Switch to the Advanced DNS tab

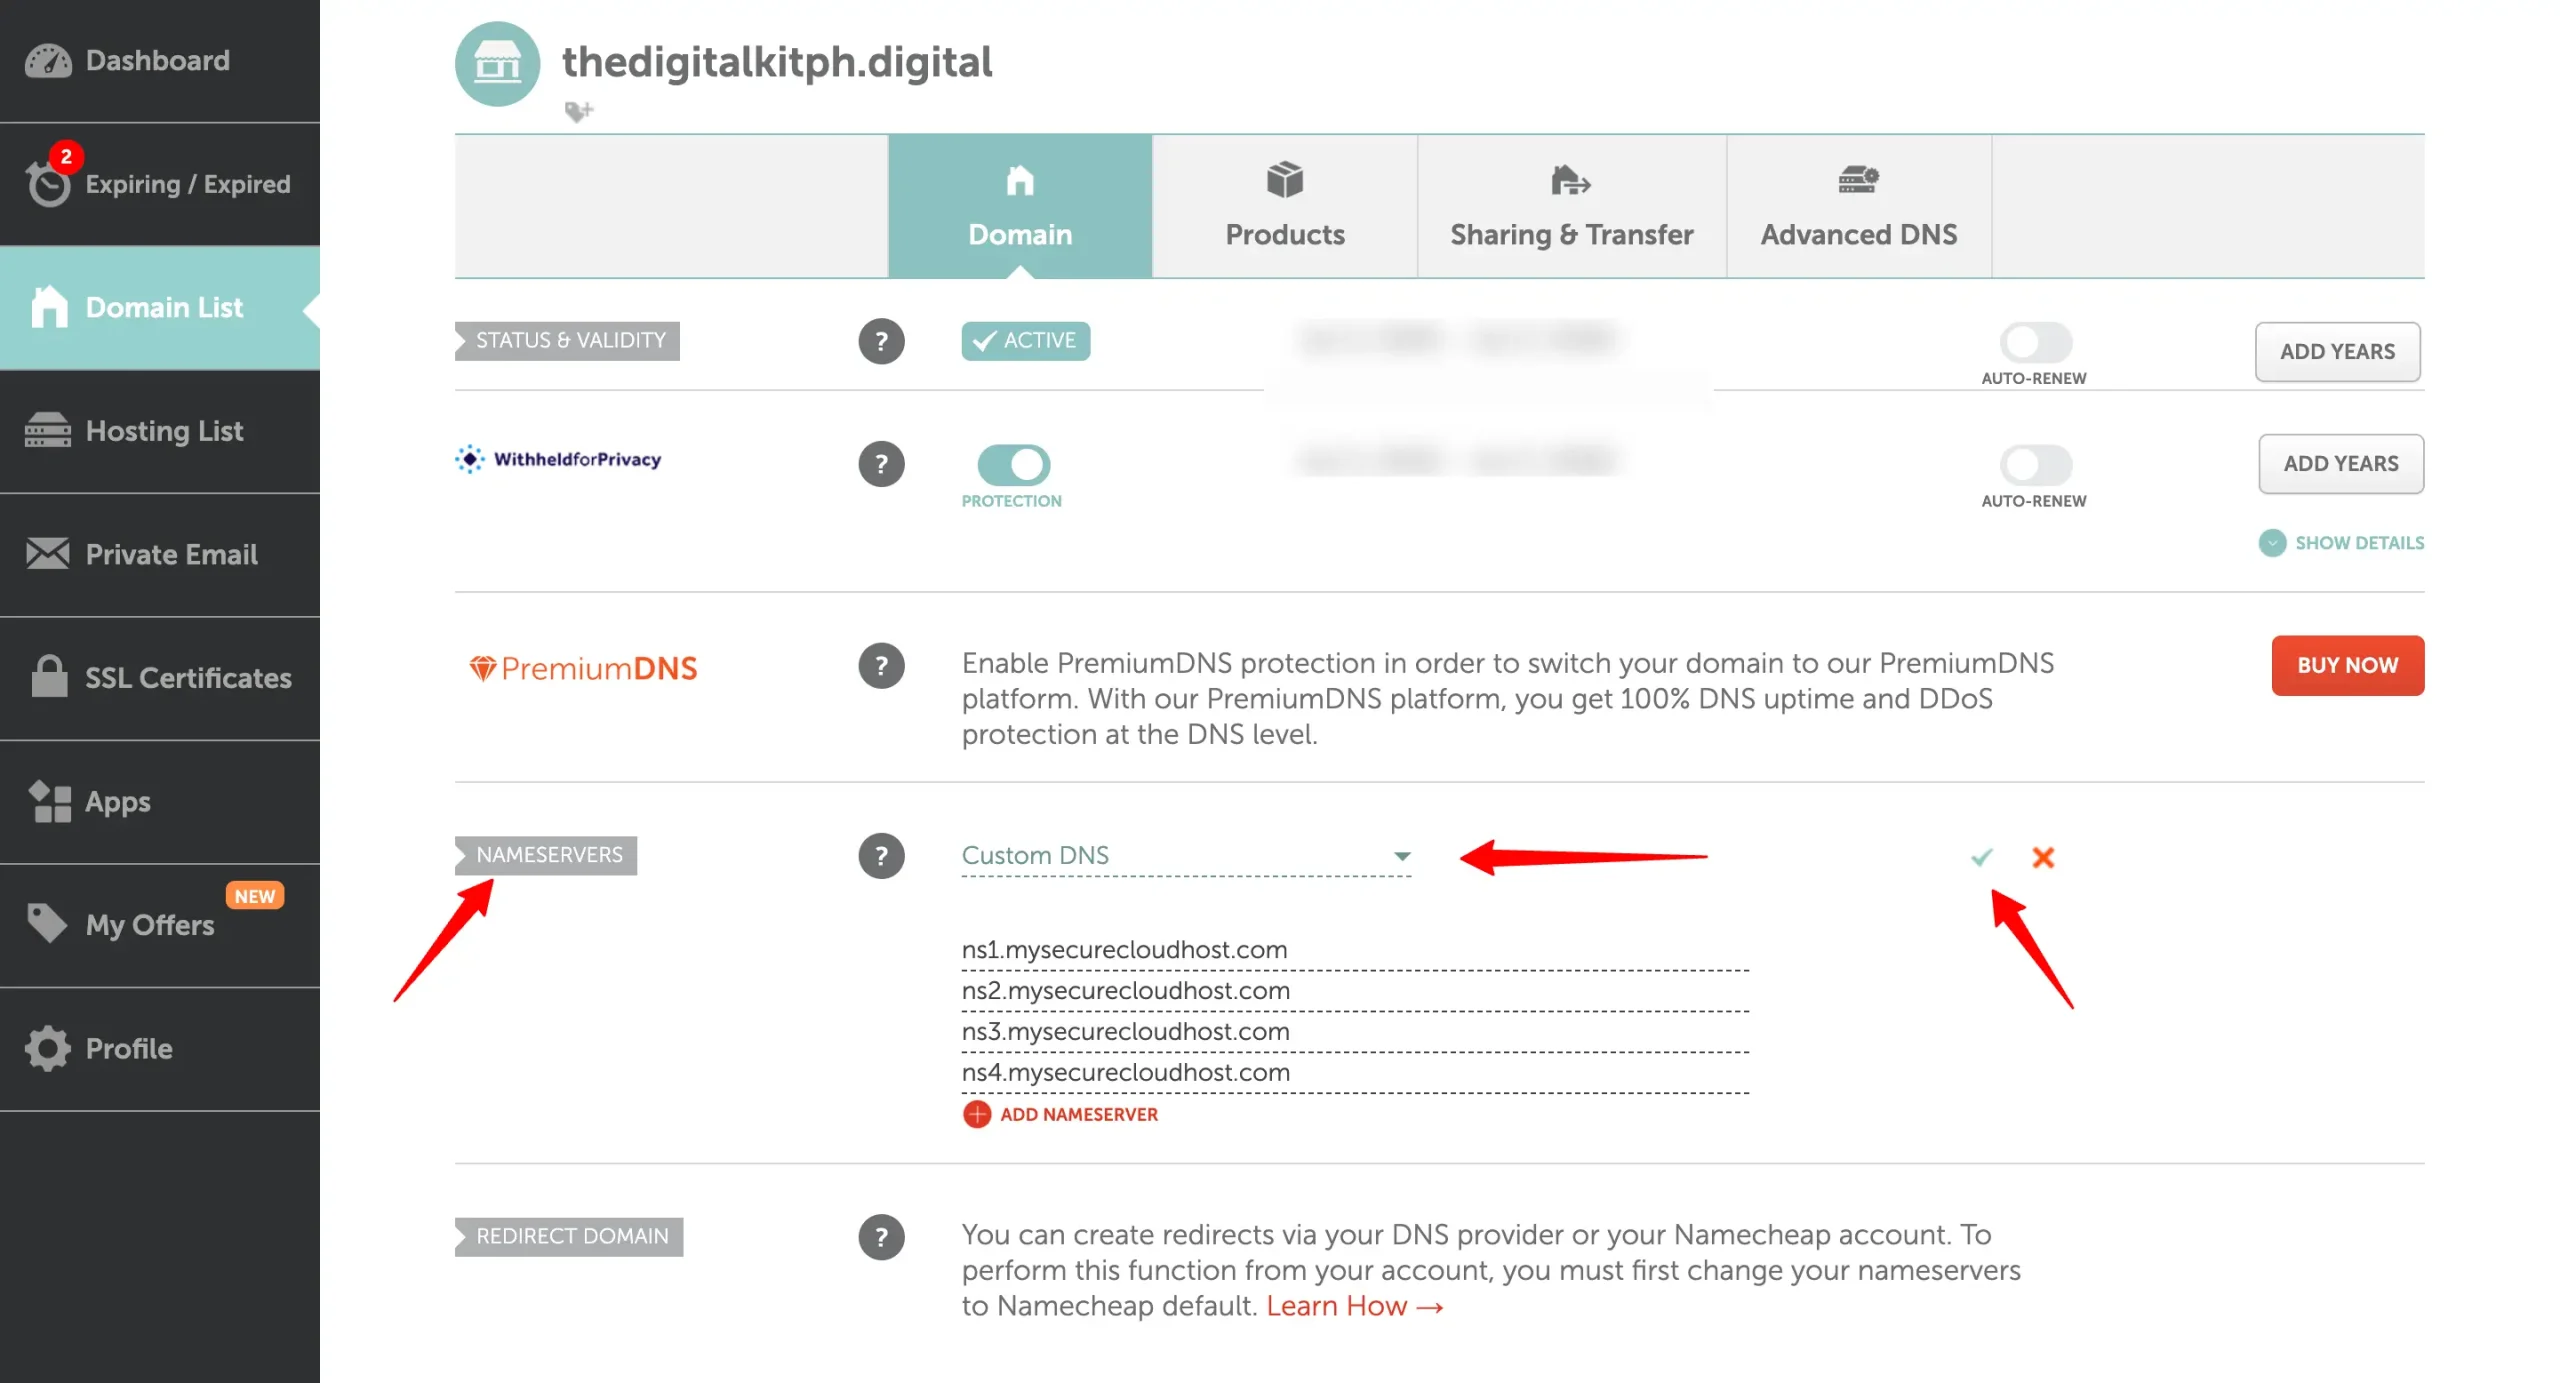(1859, 206)
